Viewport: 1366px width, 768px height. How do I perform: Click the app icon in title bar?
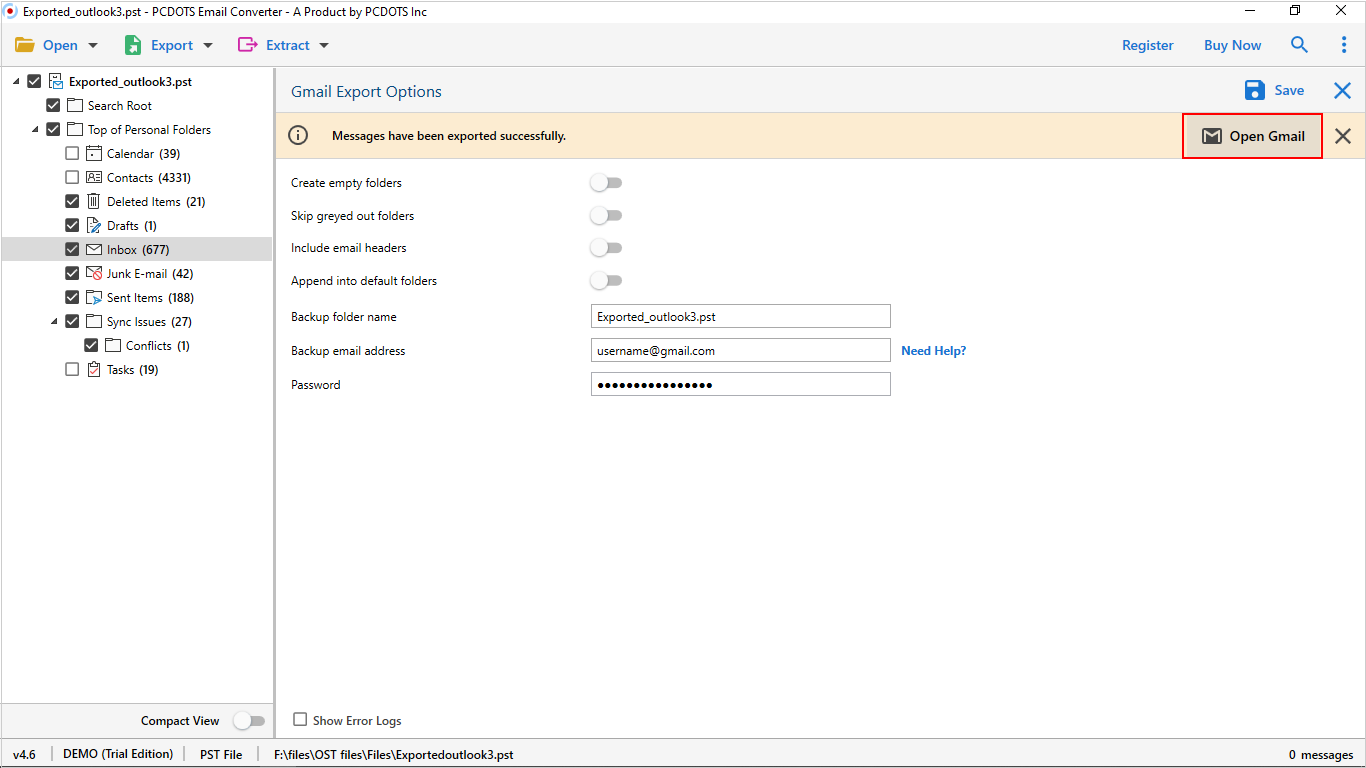(11, 11)
